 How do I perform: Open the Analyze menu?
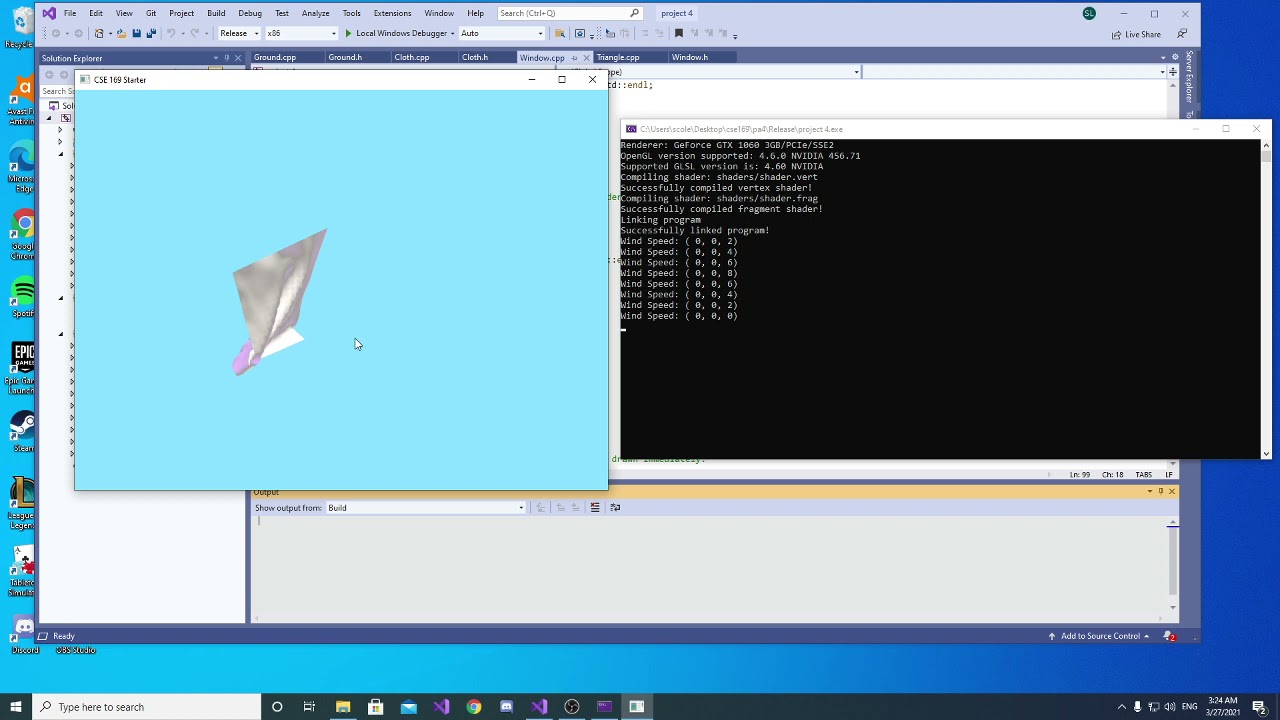[315, 13]
